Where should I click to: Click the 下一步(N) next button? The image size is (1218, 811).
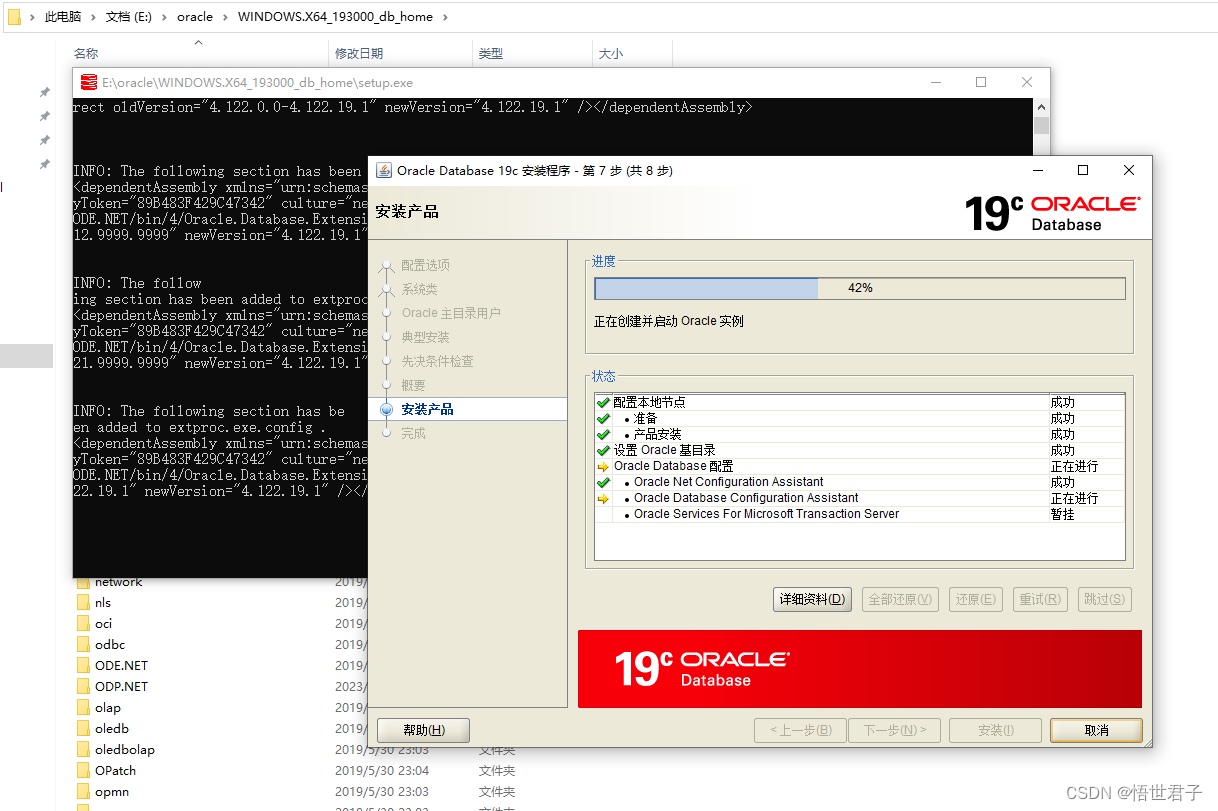(894, 730)
